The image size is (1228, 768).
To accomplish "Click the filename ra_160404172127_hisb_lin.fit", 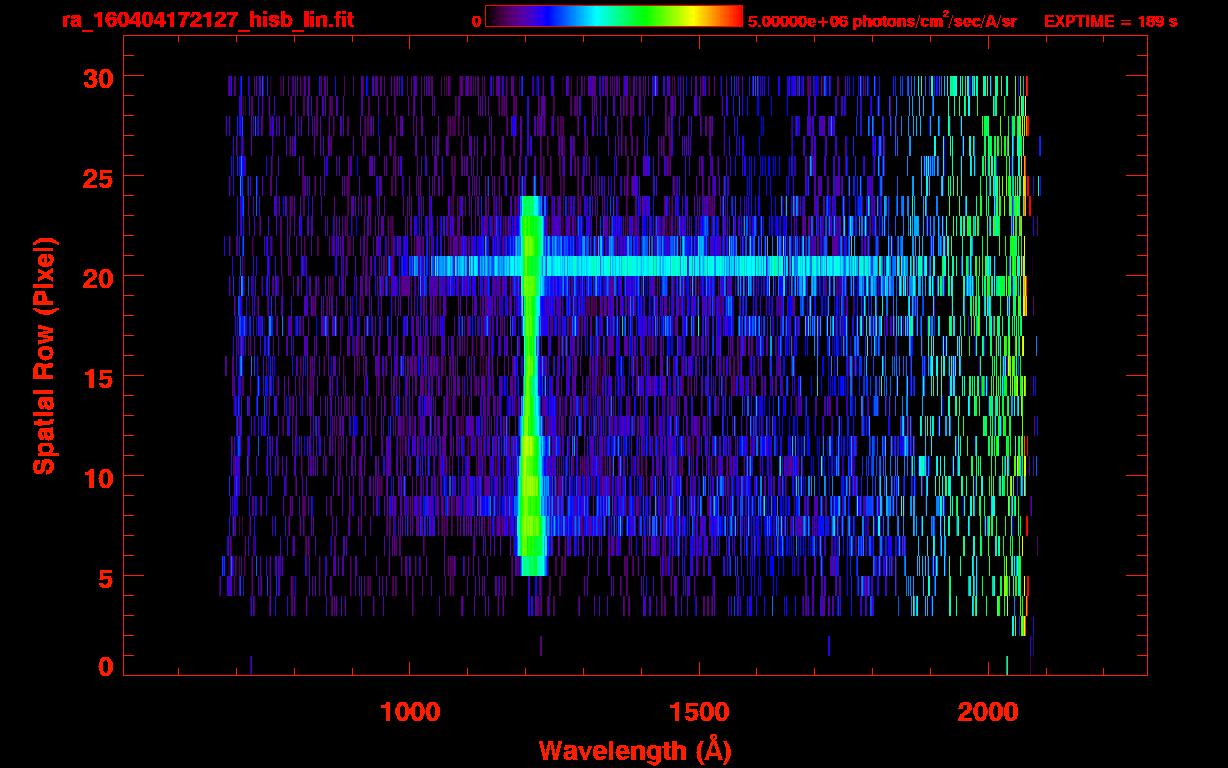I will pos(207,20).
